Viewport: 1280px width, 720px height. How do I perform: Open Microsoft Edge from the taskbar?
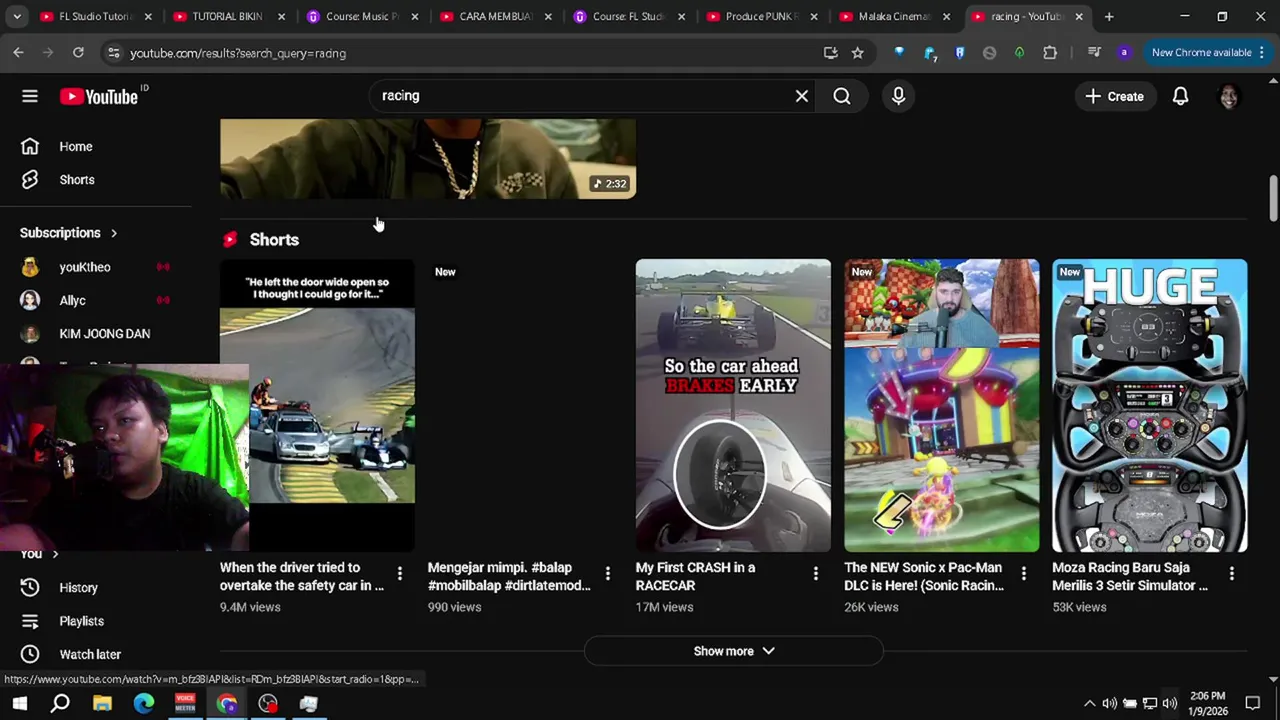(144, 703)
